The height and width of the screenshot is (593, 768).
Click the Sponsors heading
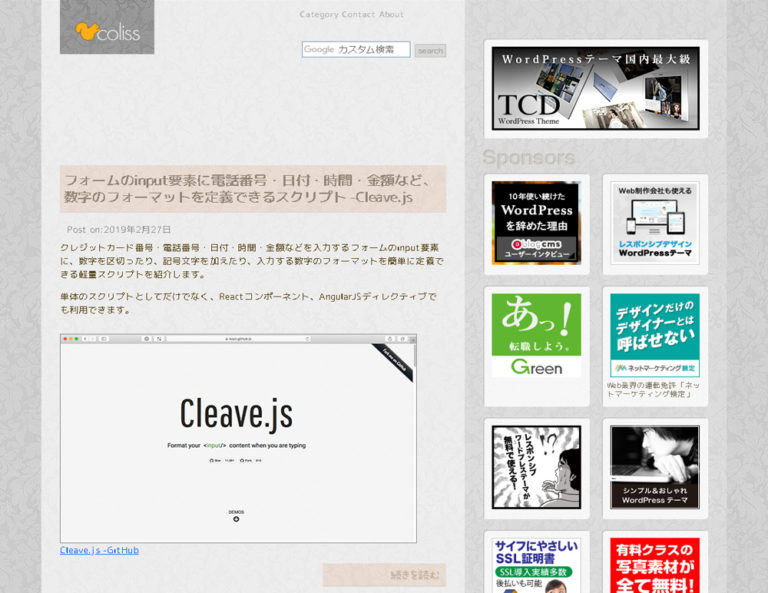(528, 158)
